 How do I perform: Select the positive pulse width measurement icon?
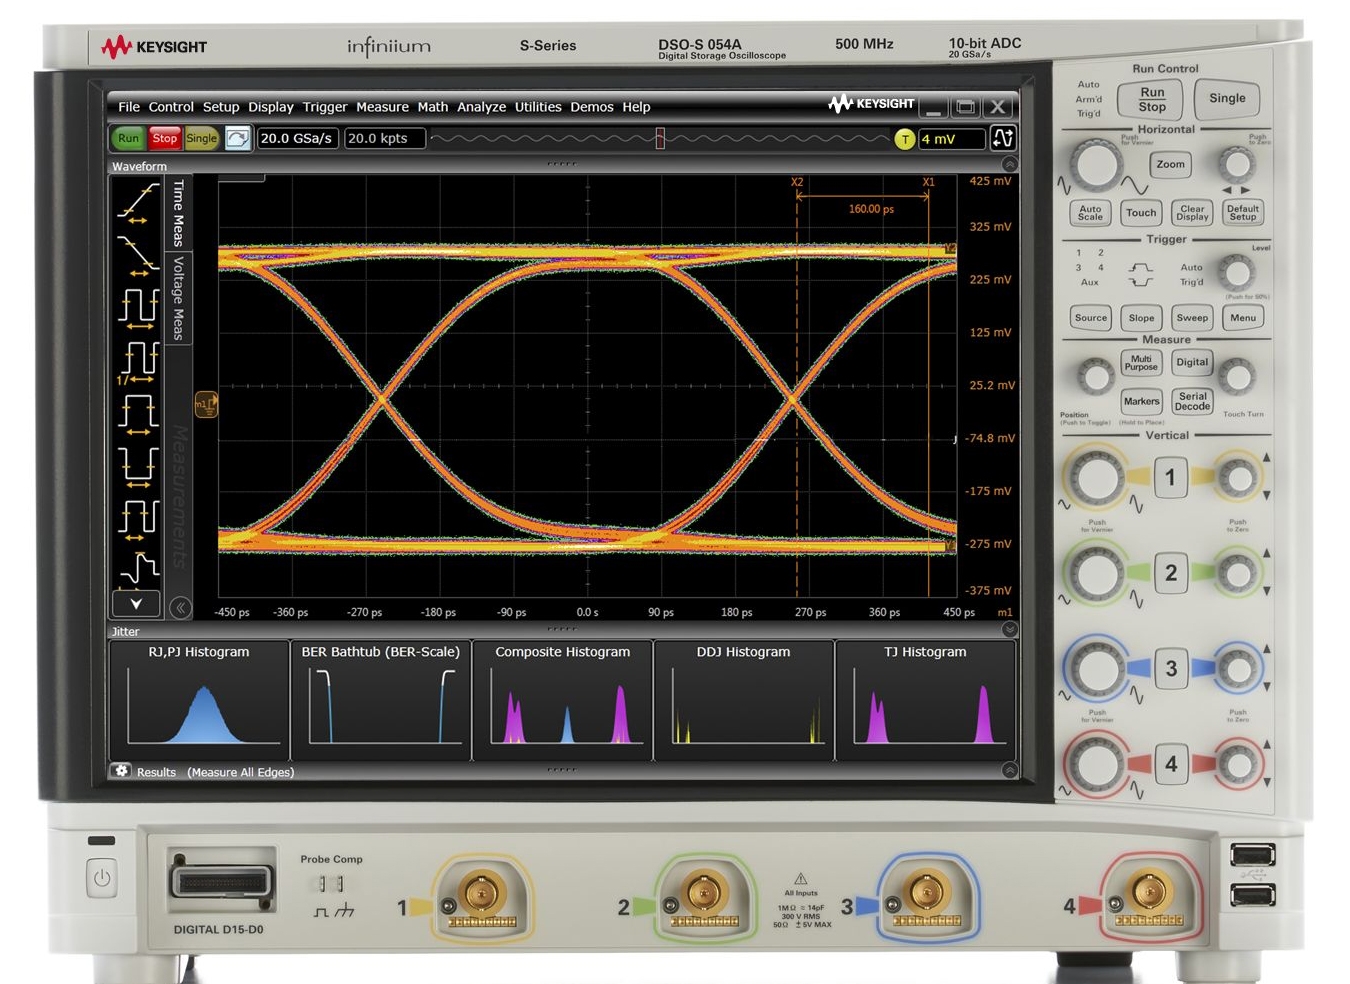coord(137,413)
